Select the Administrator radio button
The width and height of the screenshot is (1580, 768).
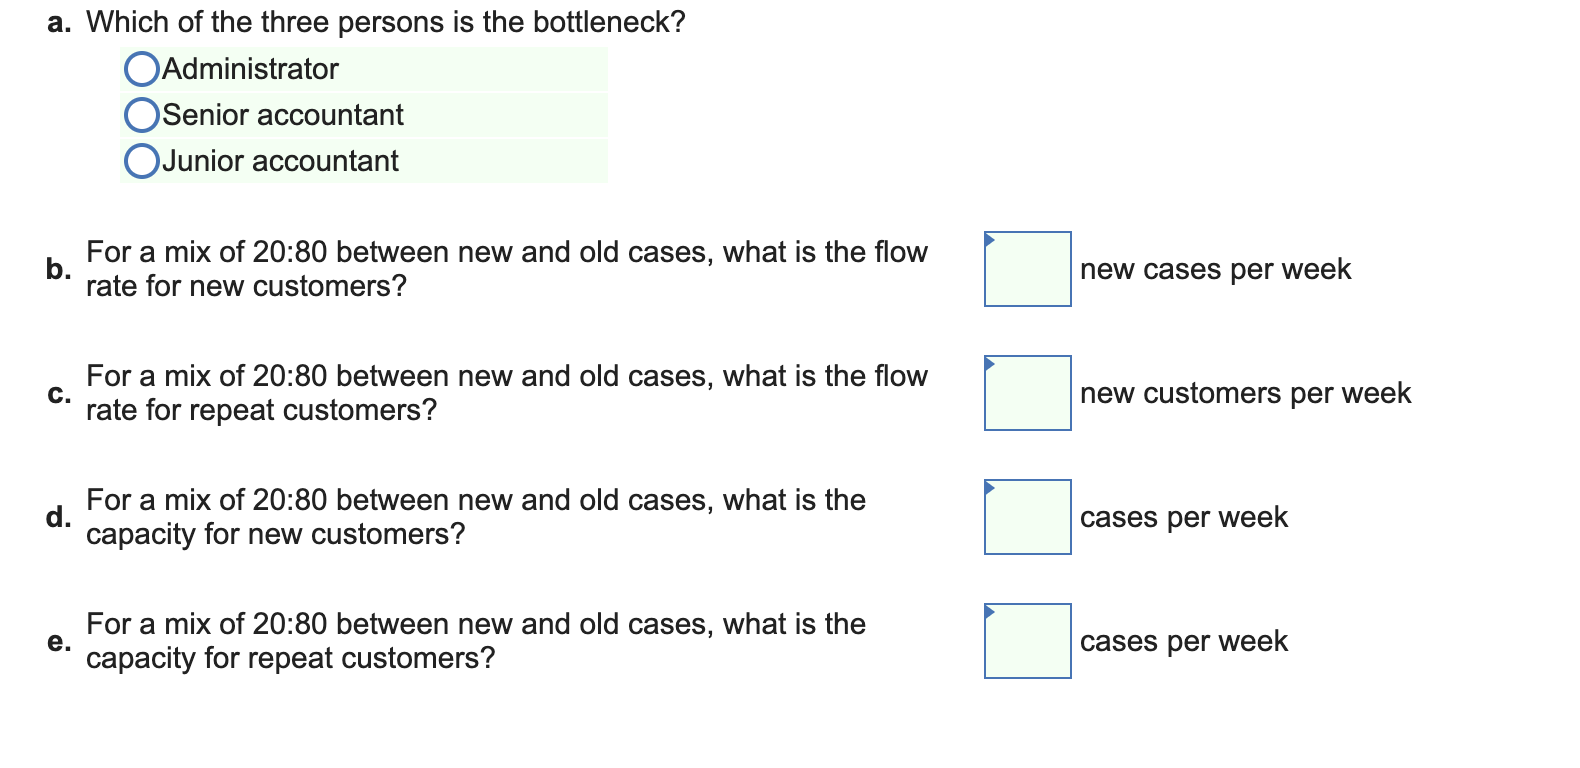click(142, 69)
